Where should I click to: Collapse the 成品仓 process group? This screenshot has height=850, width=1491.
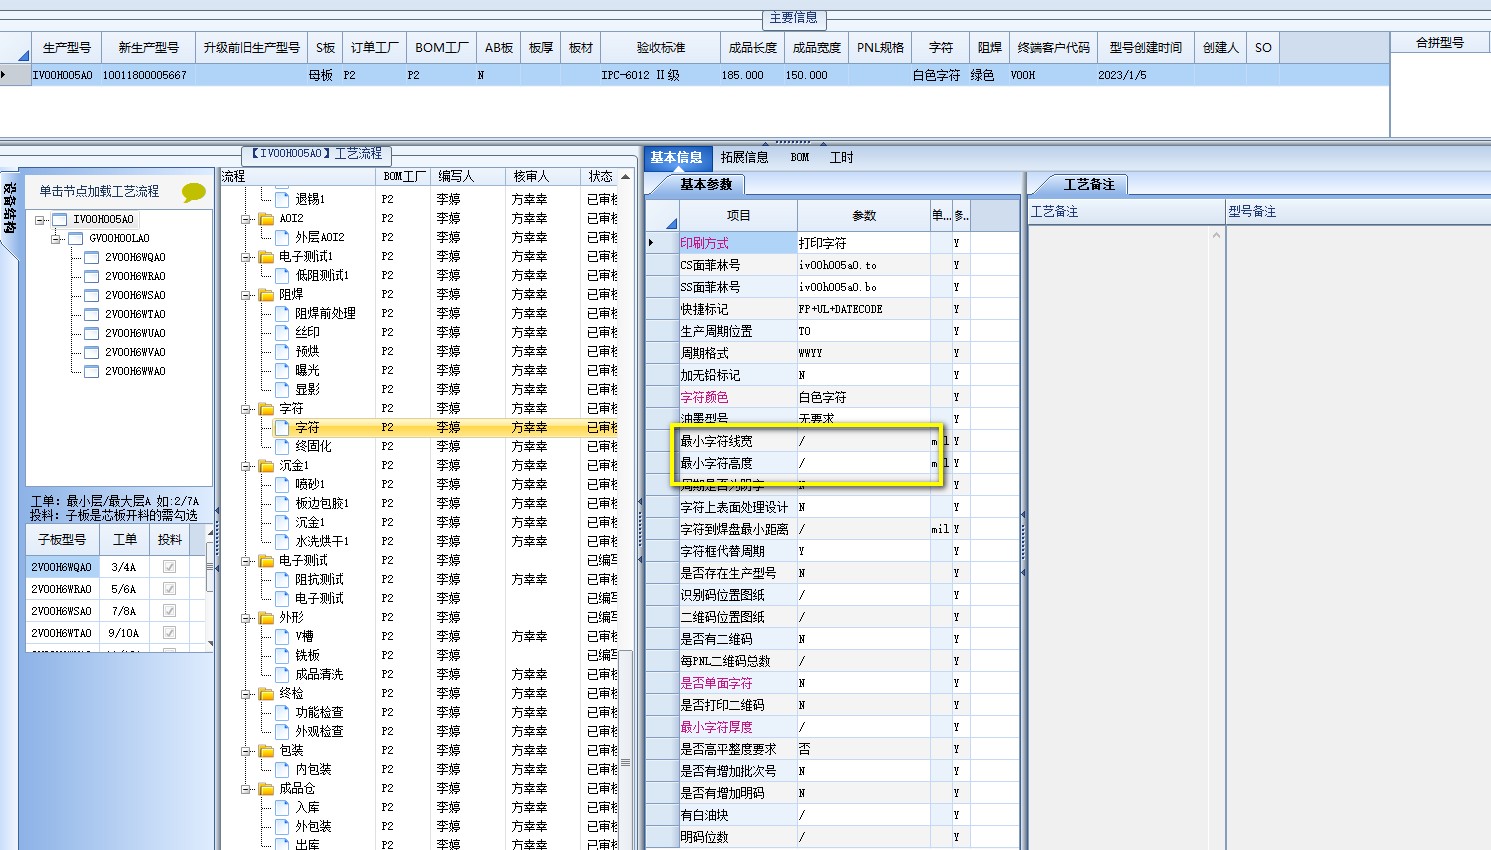(247, 788)
